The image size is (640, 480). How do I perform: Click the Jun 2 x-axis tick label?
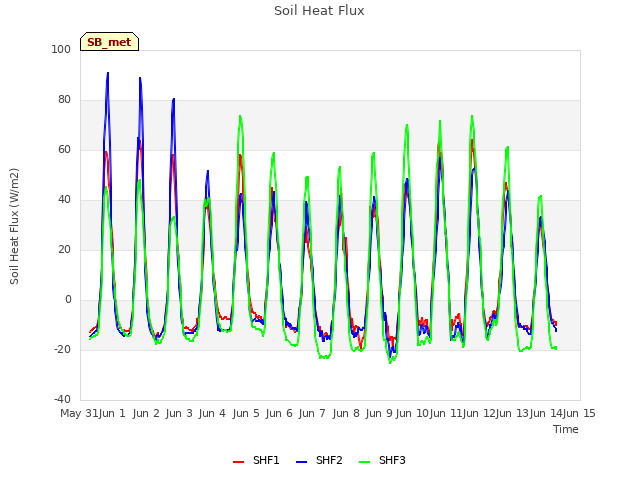click(x=146, y=413)
